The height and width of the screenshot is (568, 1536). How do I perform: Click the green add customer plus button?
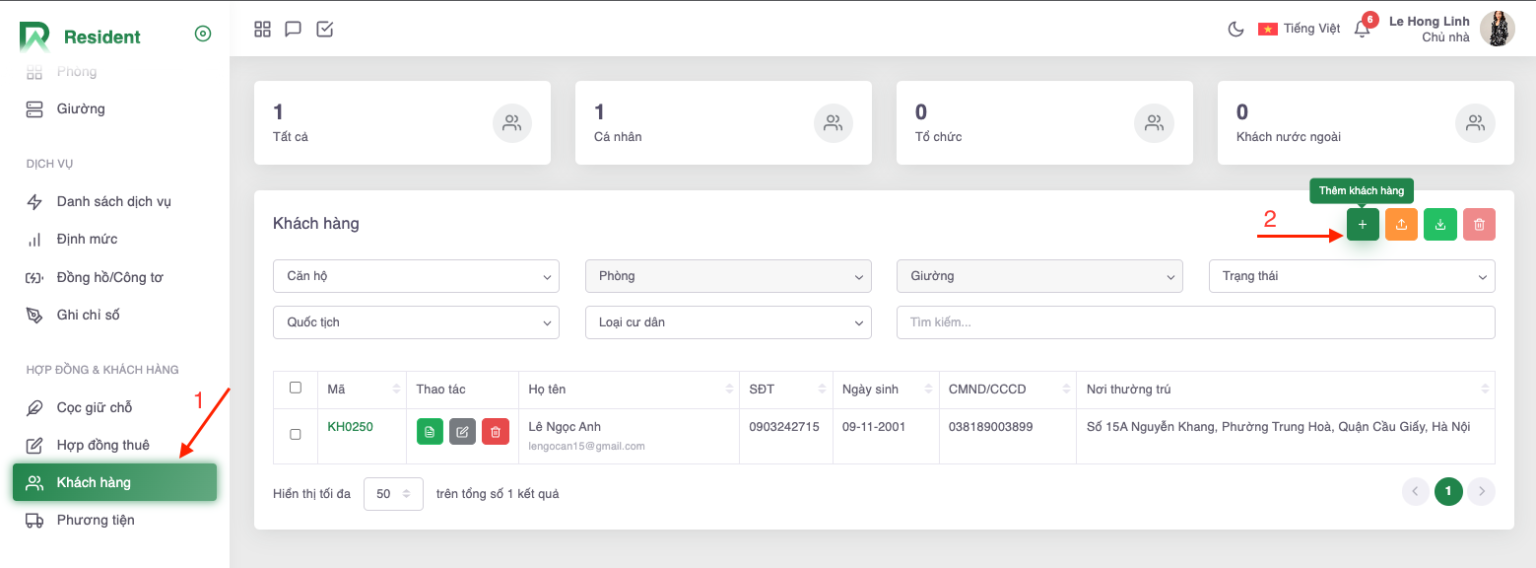[1362, 225]
